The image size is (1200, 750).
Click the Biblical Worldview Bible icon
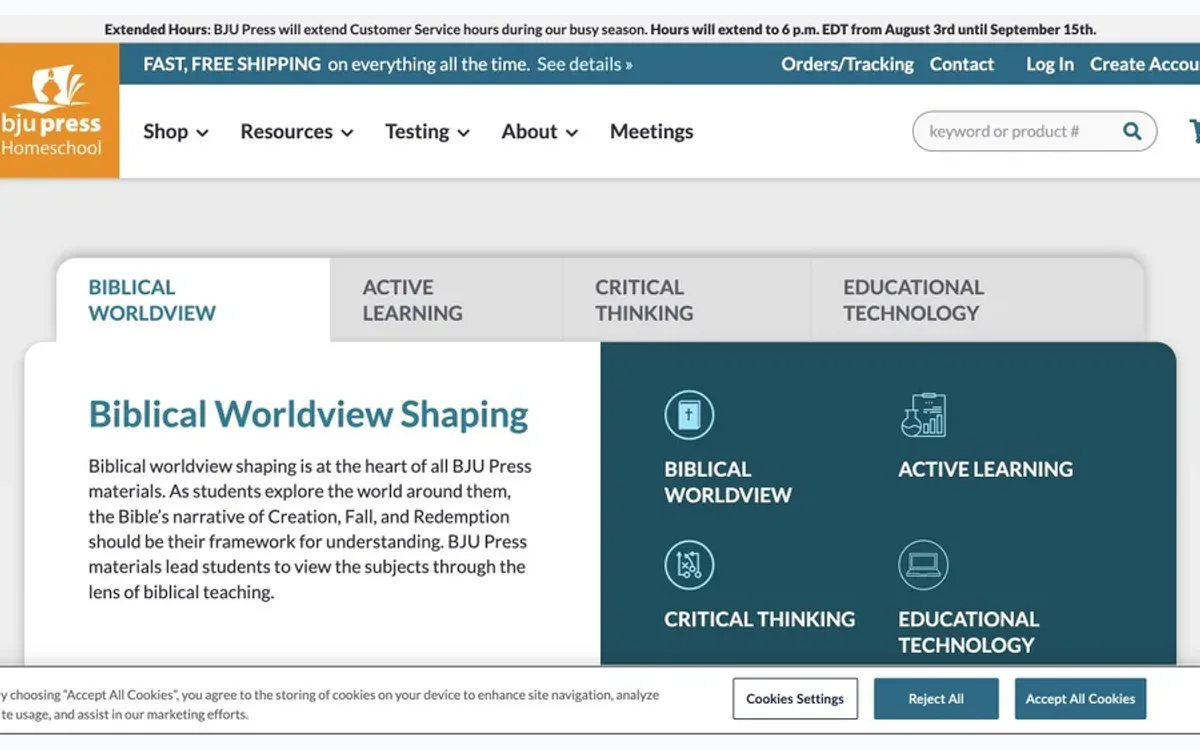coord(689,415)
